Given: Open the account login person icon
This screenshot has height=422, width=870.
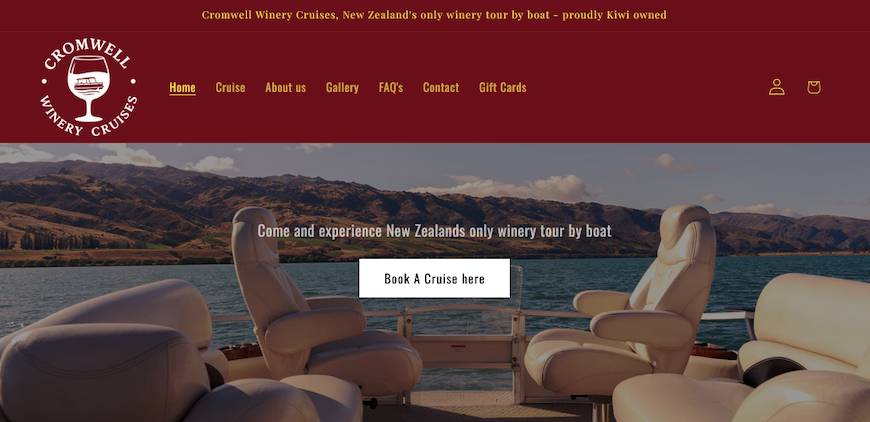Looking at the screenshot, I should point(776,87).
